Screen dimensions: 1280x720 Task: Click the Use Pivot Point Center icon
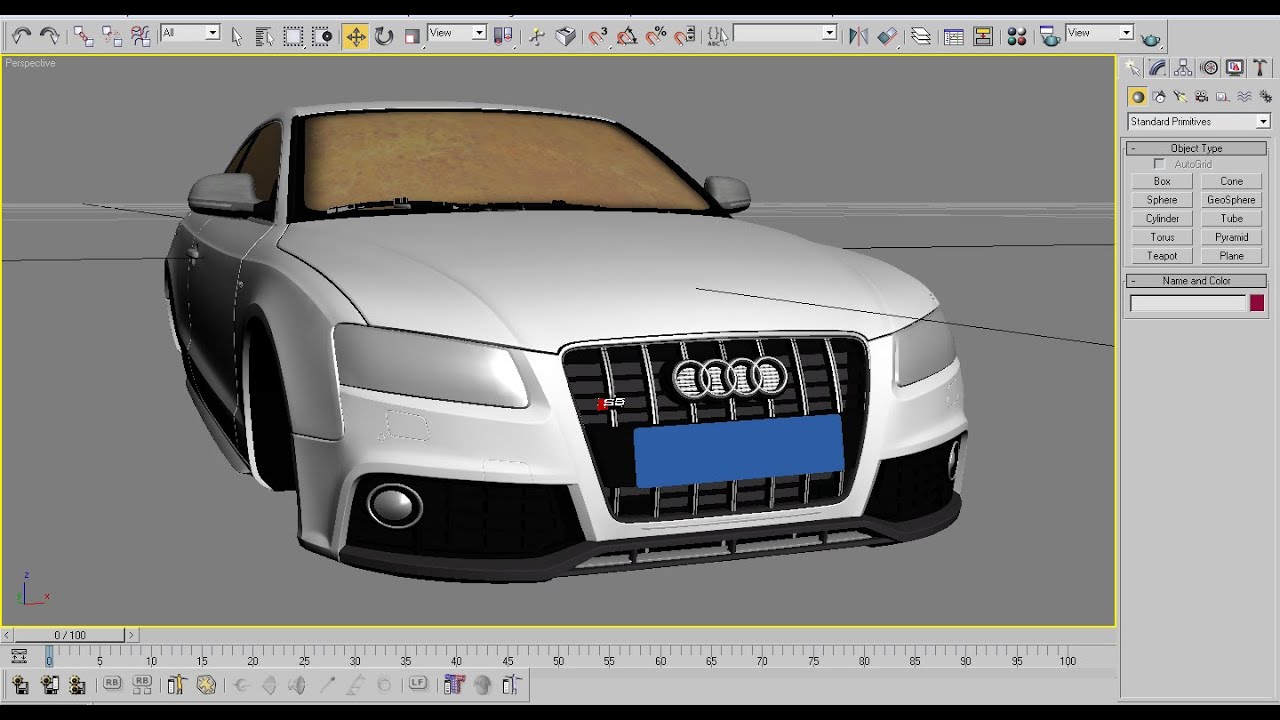click(504, 36)
